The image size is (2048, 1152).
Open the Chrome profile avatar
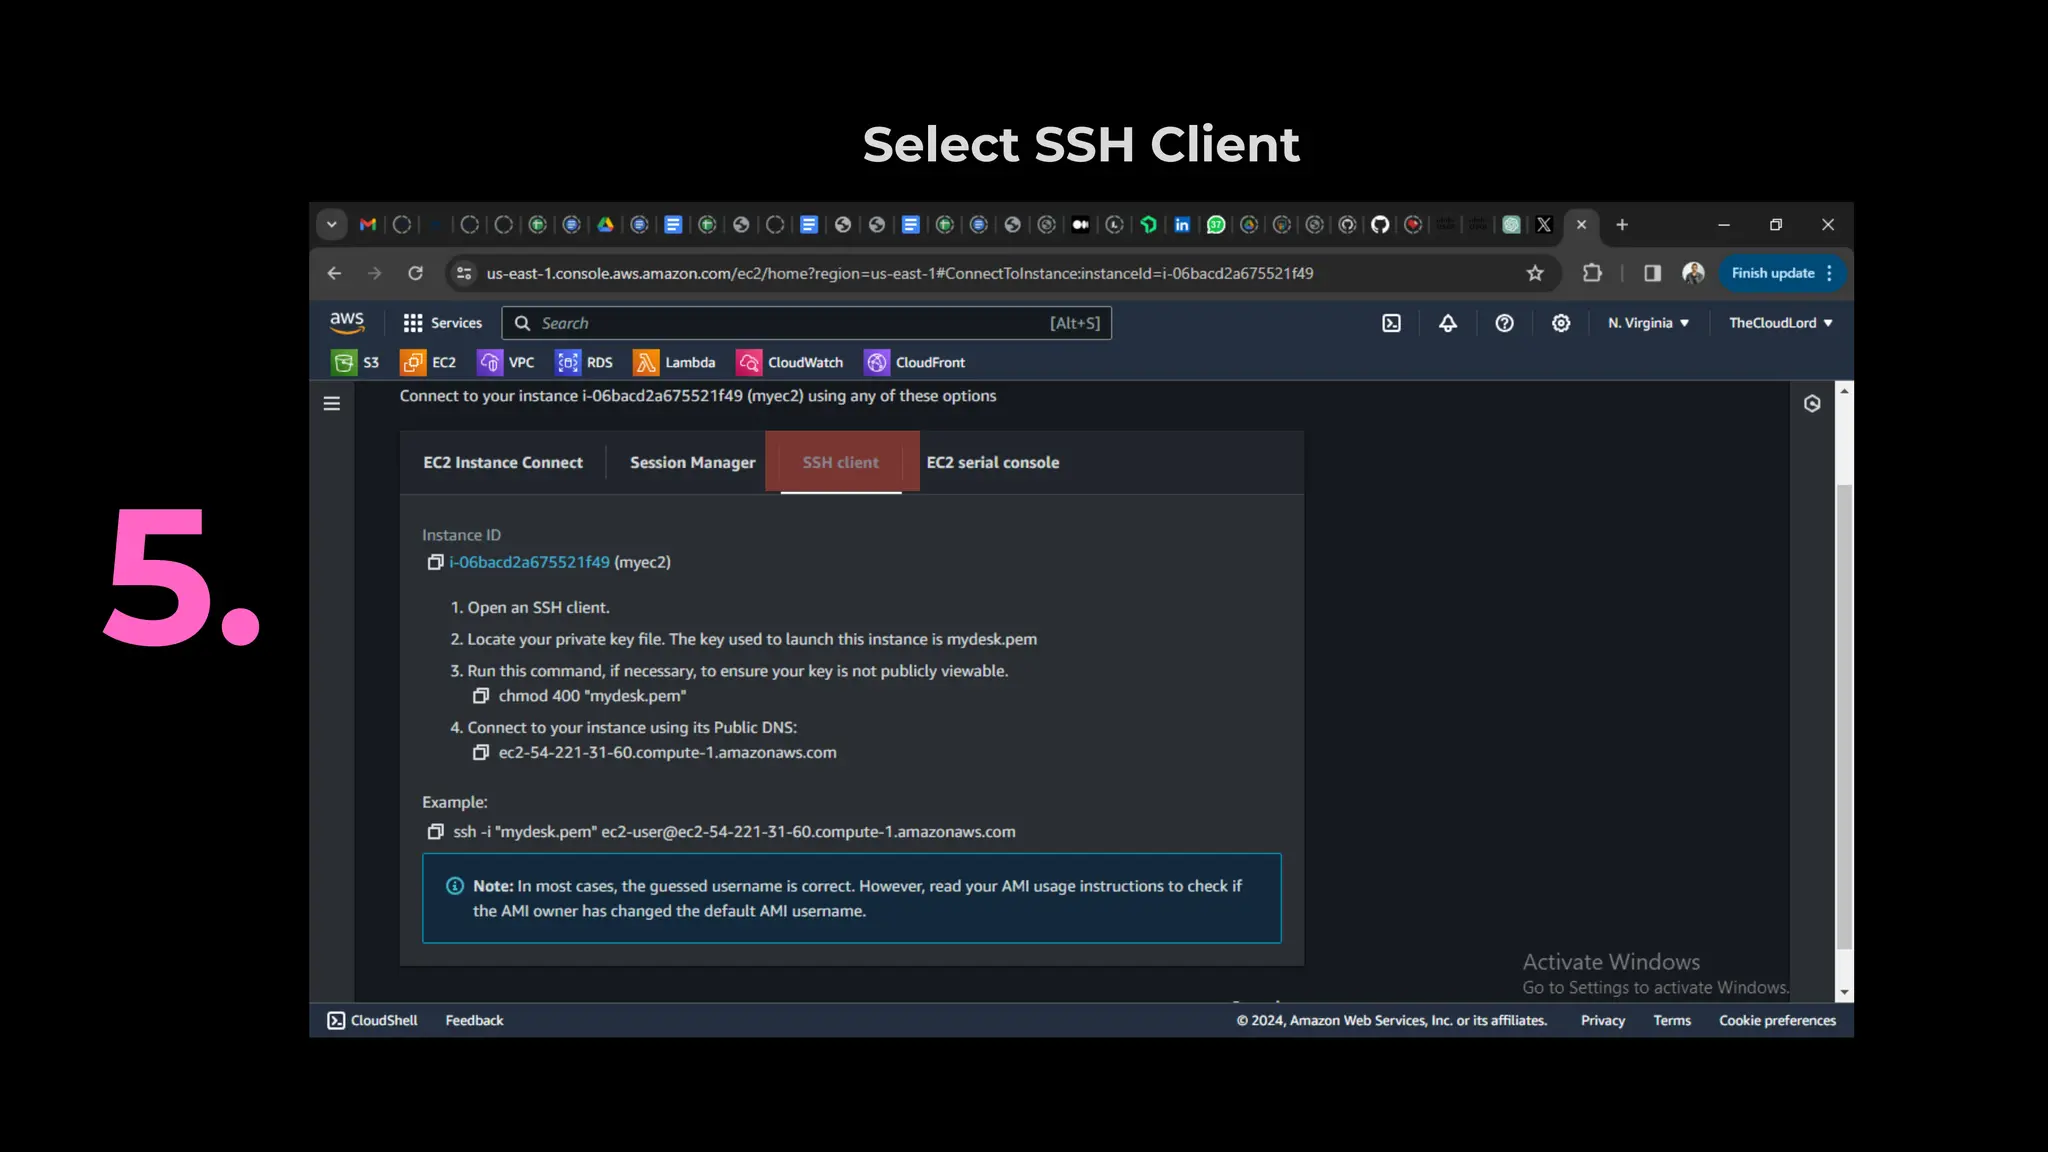(x=1693, y=273)
